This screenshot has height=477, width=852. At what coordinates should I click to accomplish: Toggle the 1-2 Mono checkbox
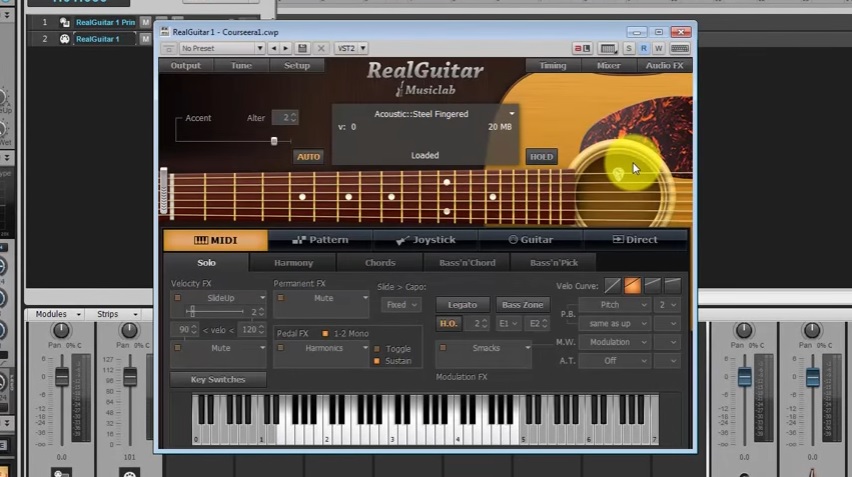pyautogui.click(x=325, y=334)
